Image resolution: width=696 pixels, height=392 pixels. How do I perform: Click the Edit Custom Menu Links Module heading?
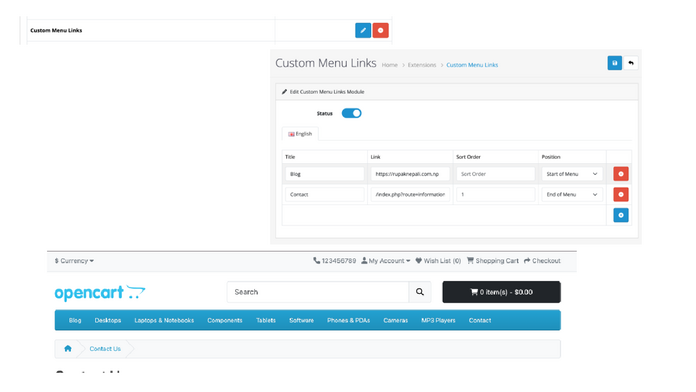coord(327,92)
